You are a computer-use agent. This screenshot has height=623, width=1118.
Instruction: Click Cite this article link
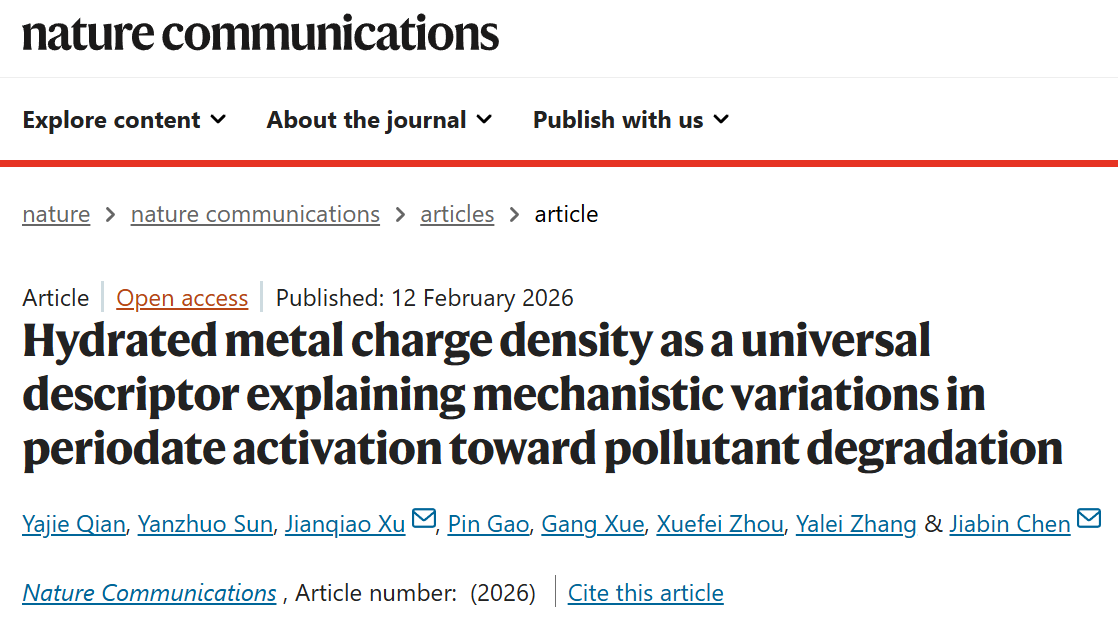(x=645, y=593)
